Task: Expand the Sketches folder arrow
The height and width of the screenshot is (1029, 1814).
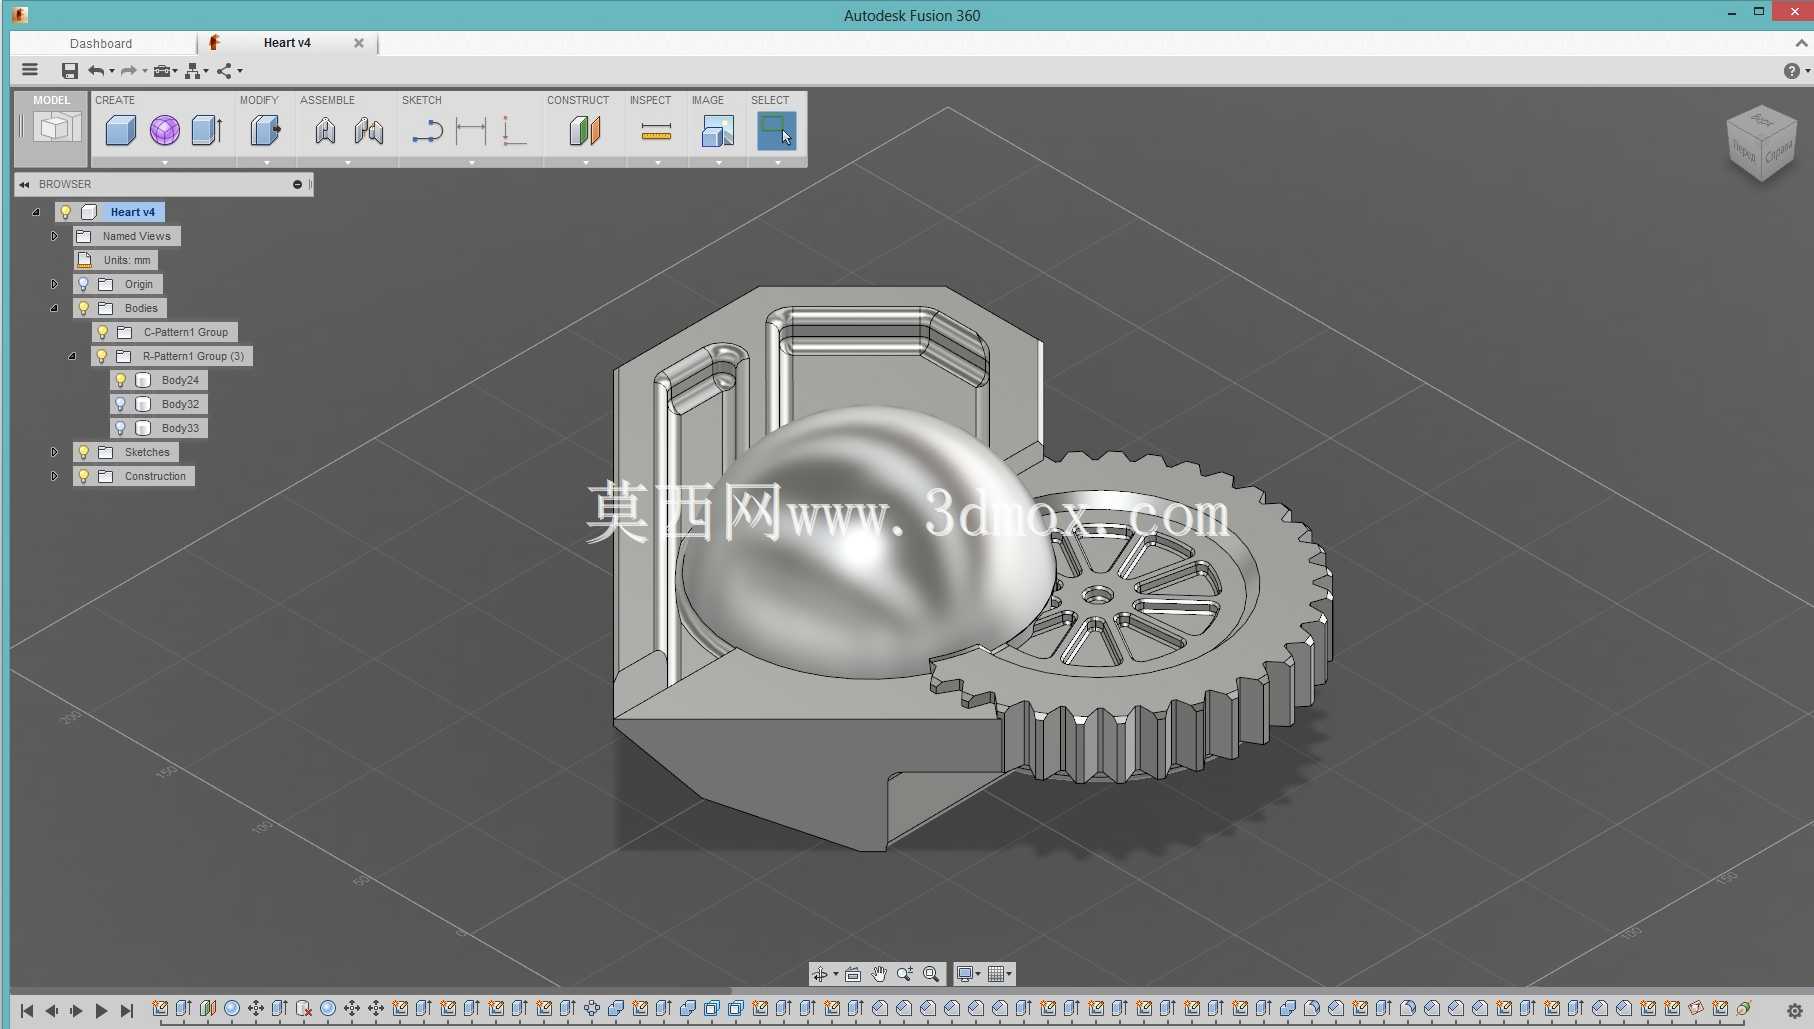Action: pyautogui.click(x=55, y=452)
